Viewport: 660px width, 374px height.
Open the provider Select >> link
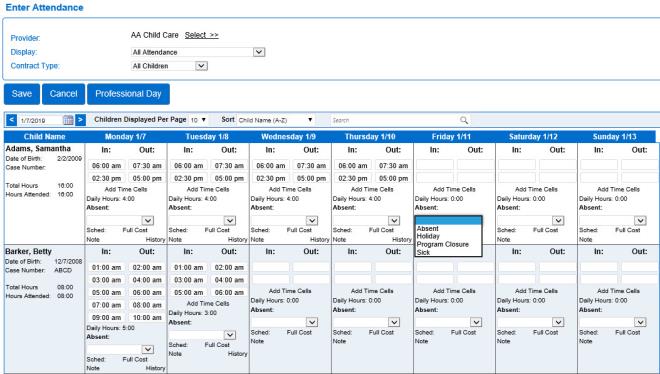(202, 35)
